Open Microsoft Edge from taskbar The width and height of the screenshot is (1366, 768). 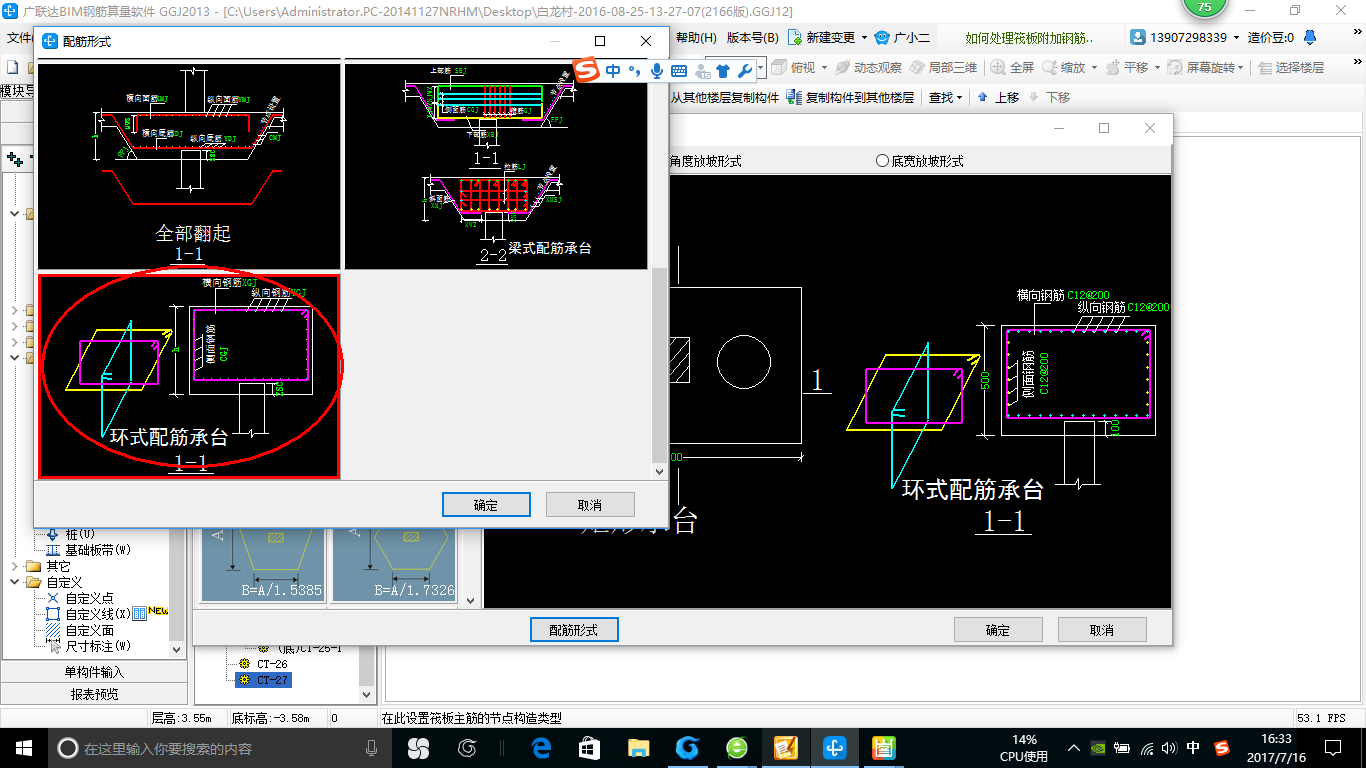(541, 748)
